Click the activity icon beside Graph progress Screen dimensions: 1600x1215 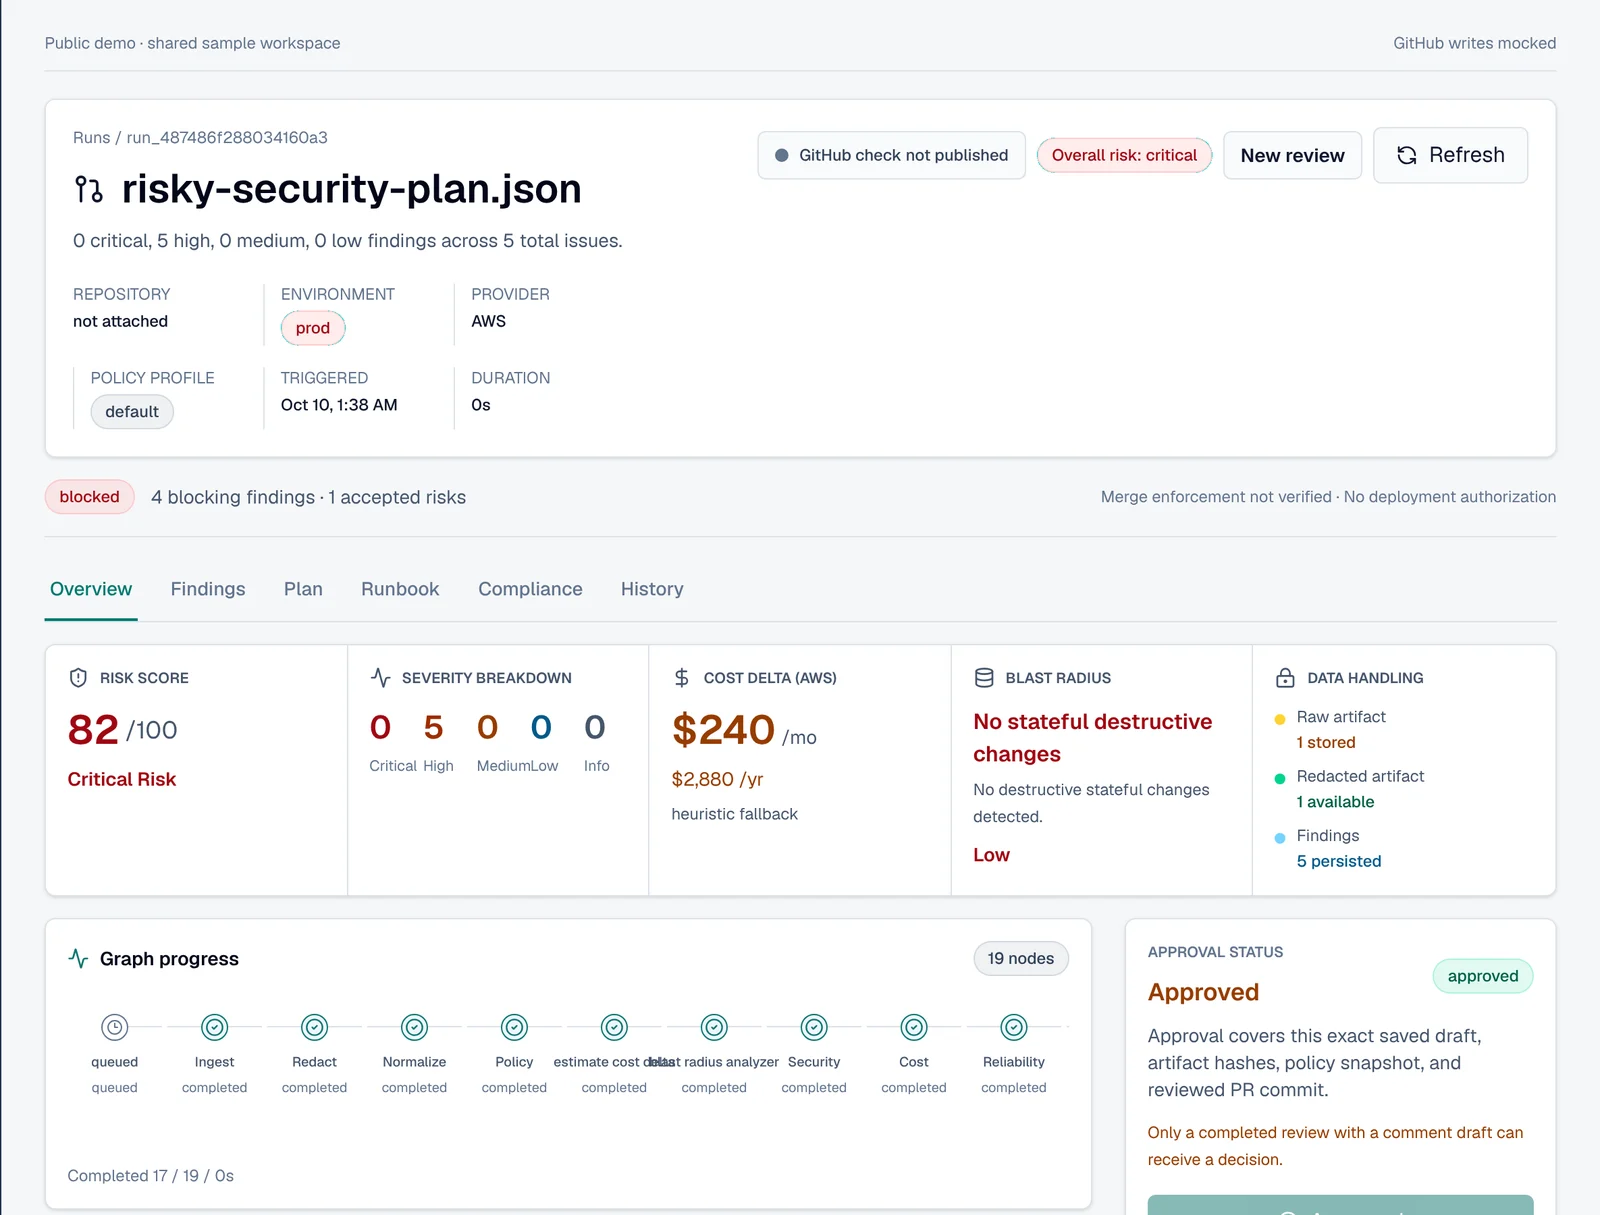(78, 958)
